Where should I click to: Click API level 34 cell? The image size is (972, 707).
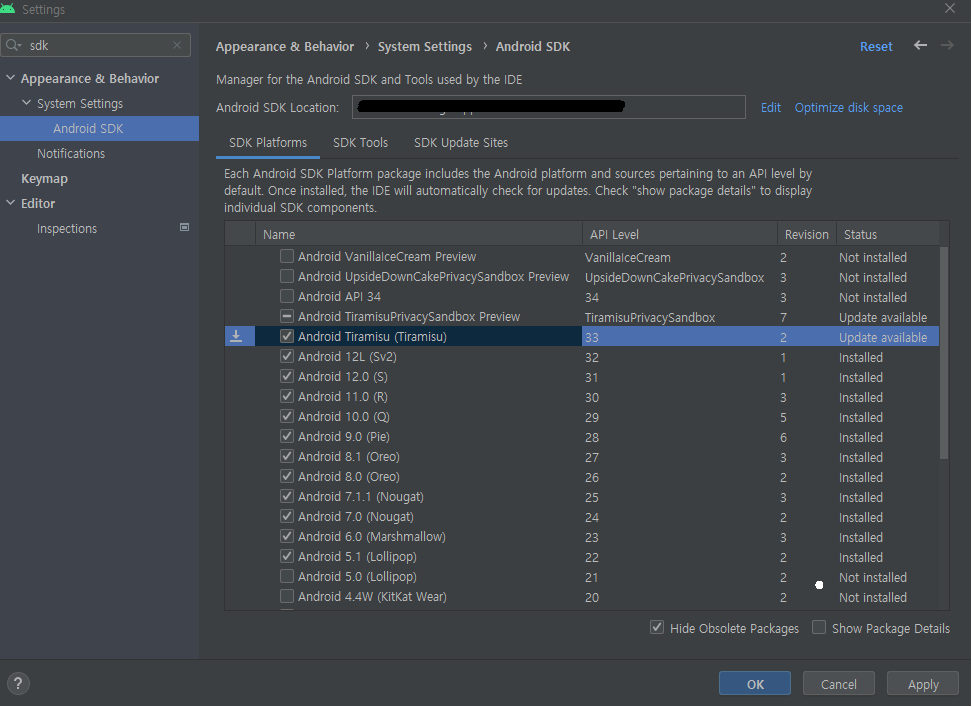(591, 297)
